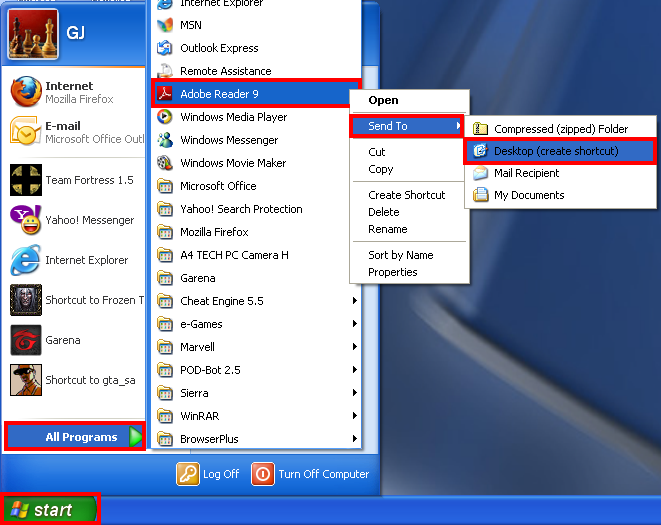Click the Sierra folder label
Screen dimensions: 661x525
194,393
